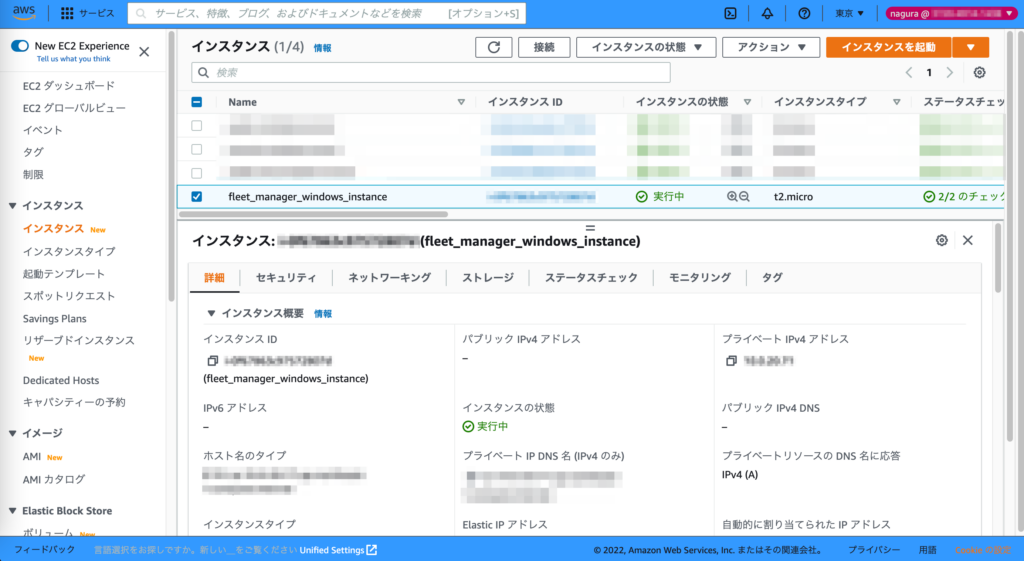Click zoom-in filter icon in fleet_manager row

732,197
